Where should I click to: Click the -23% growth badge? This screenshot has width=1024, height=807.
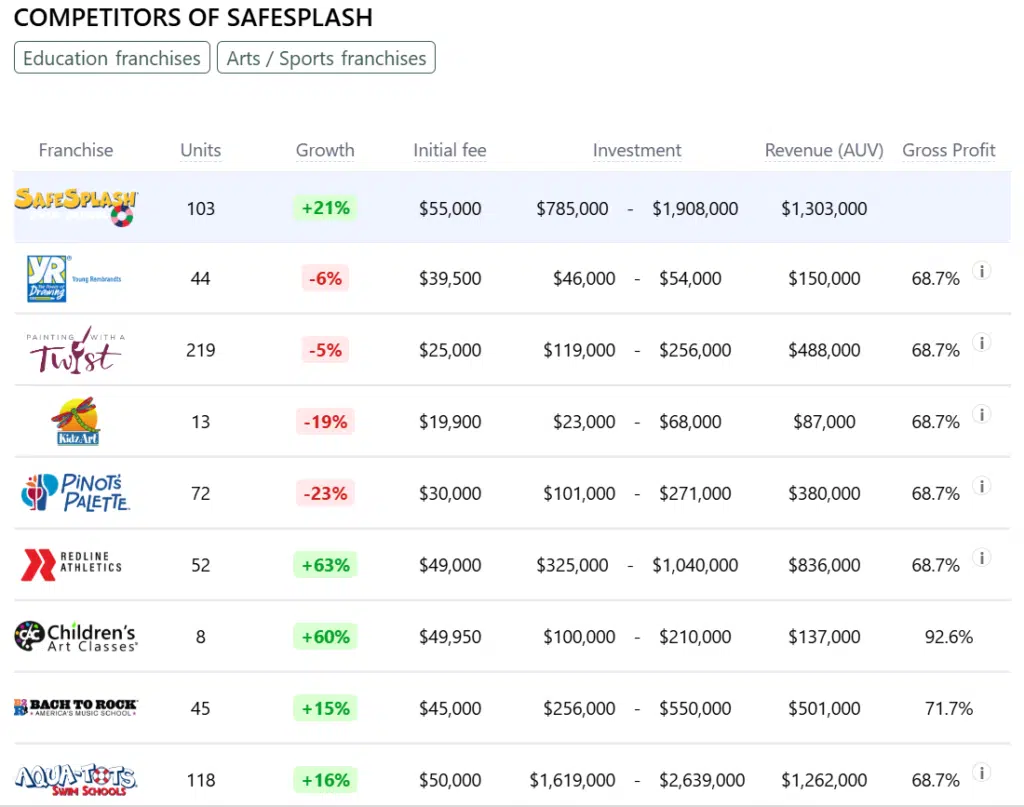click(325, 494)
